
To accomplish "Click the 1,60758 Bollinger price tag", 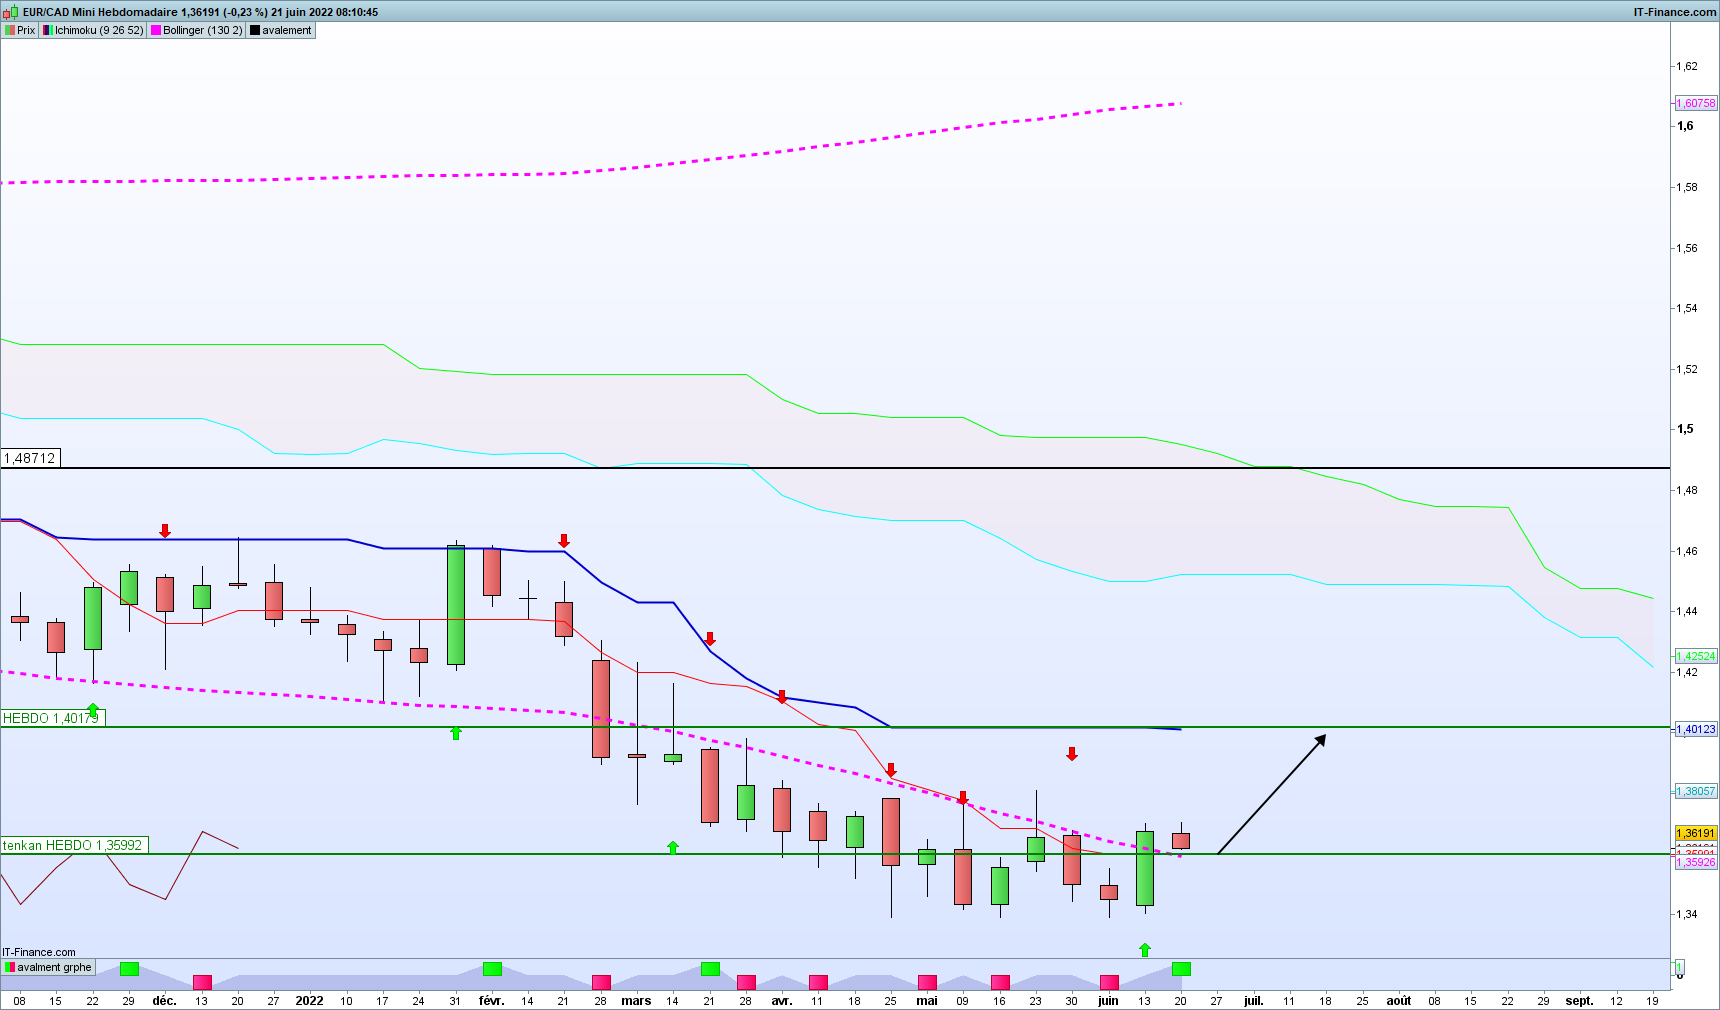I will click(x=1696, y=103).
